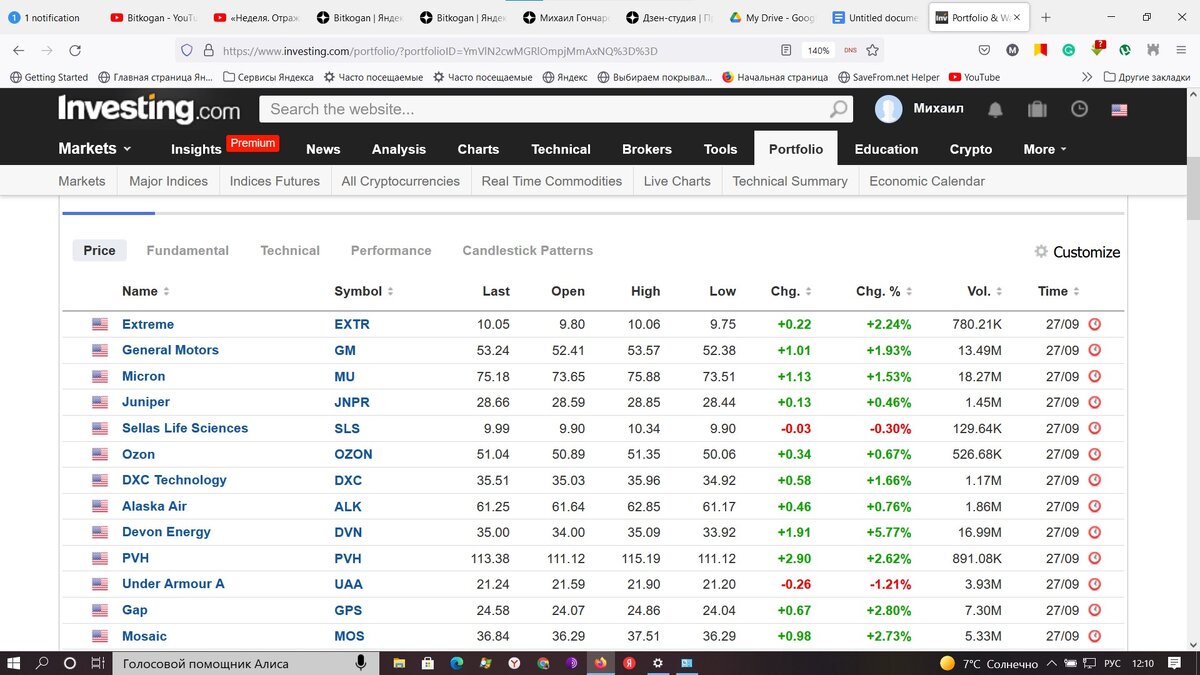Image resolution: width=1200 pixels, height=675 pixels.
Task: Sort table by Chg. % column
Action: [x=883, y=291]
